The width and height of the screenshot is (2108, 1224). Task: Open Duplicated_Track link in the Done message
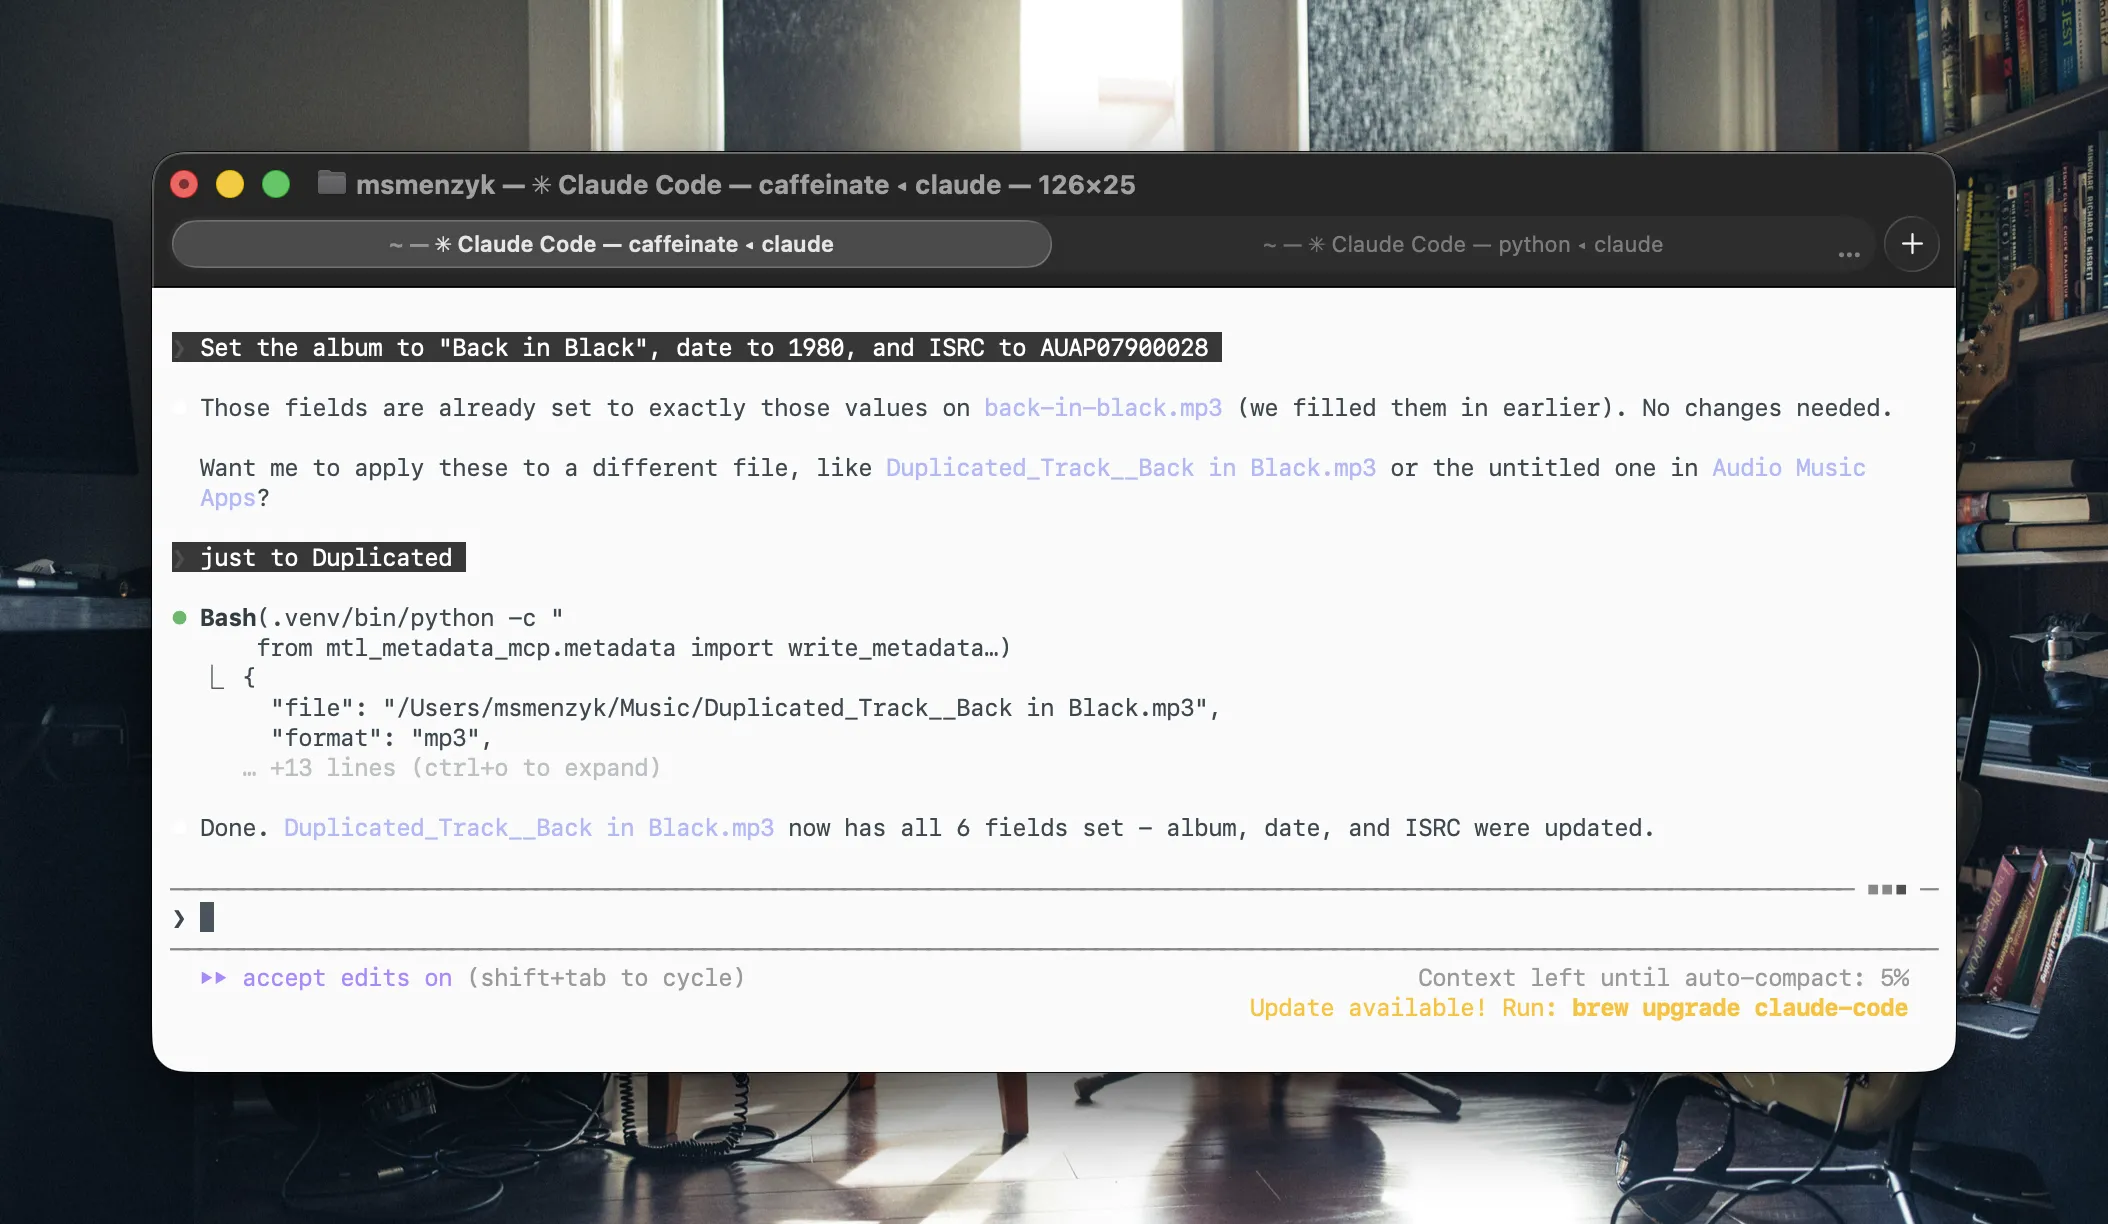tap(529, 828)
